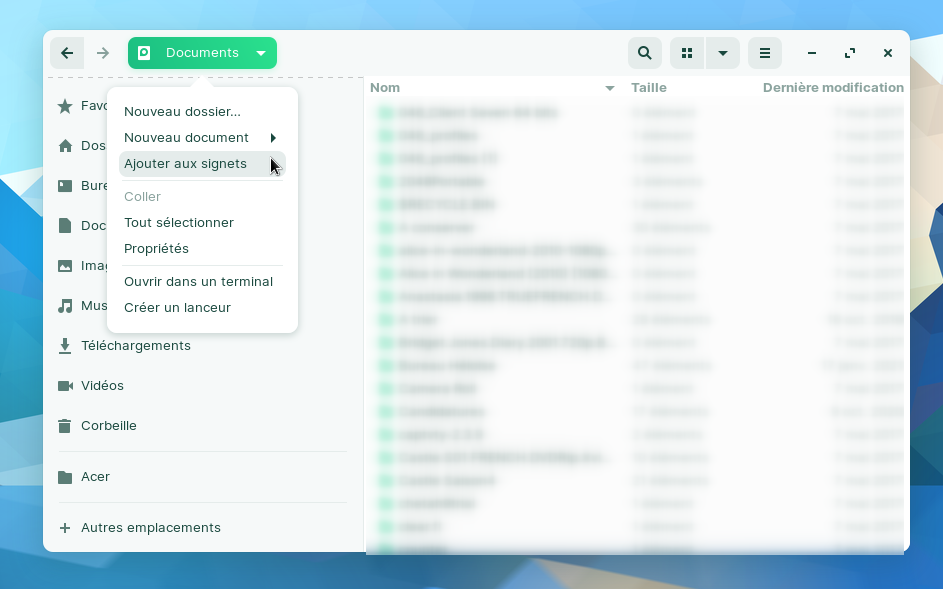Choose Tout sélectionner in the menu
This screenshot has width=943, height=589.
coord(179,223)
